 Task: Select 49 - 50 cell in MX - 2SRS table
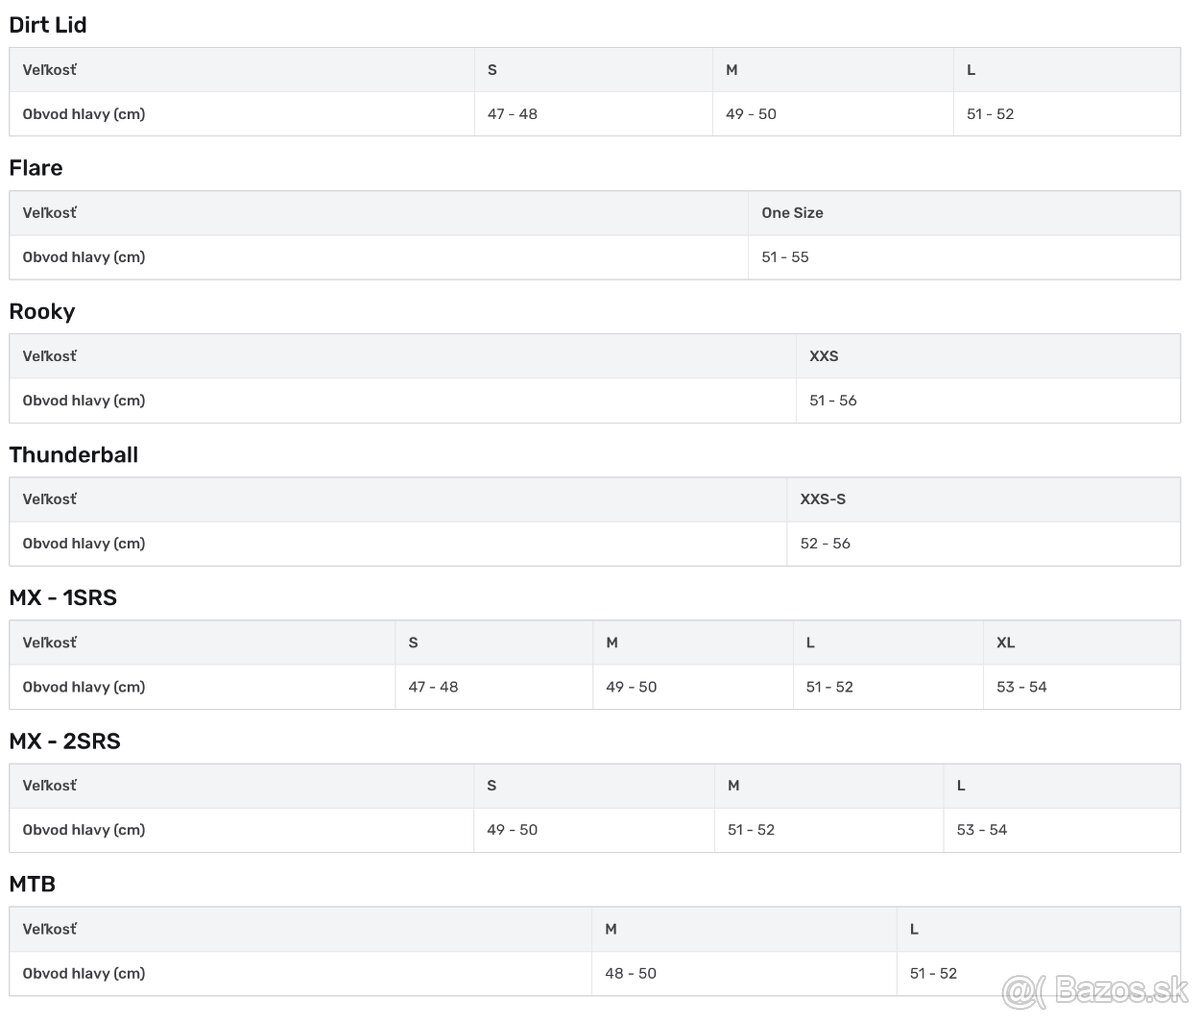pos(512,830)
